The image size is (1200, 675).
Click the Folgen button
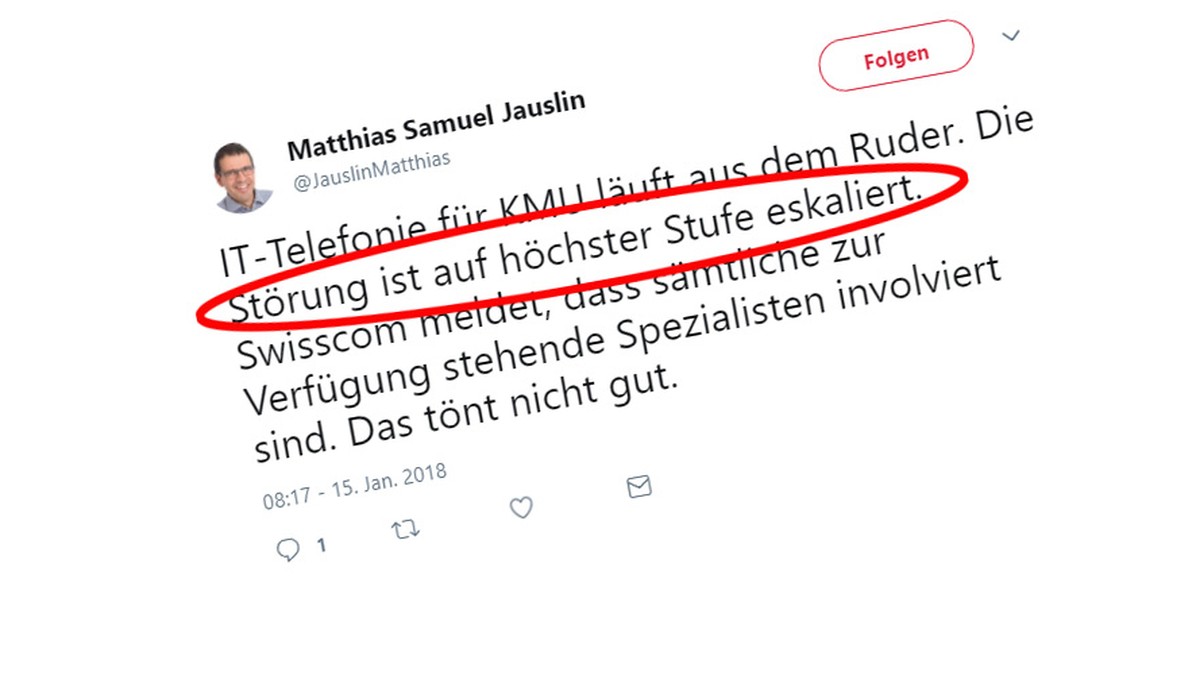895,56
